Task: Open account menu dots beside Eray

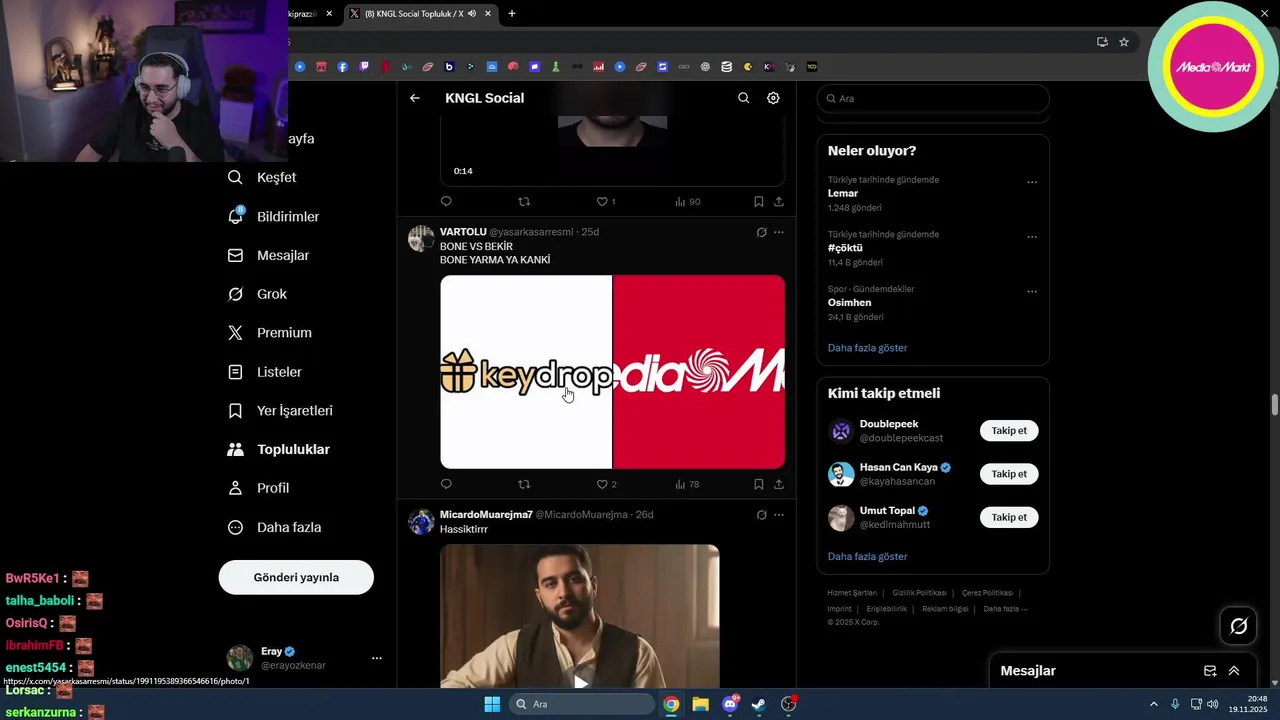Action: [377, 658]
